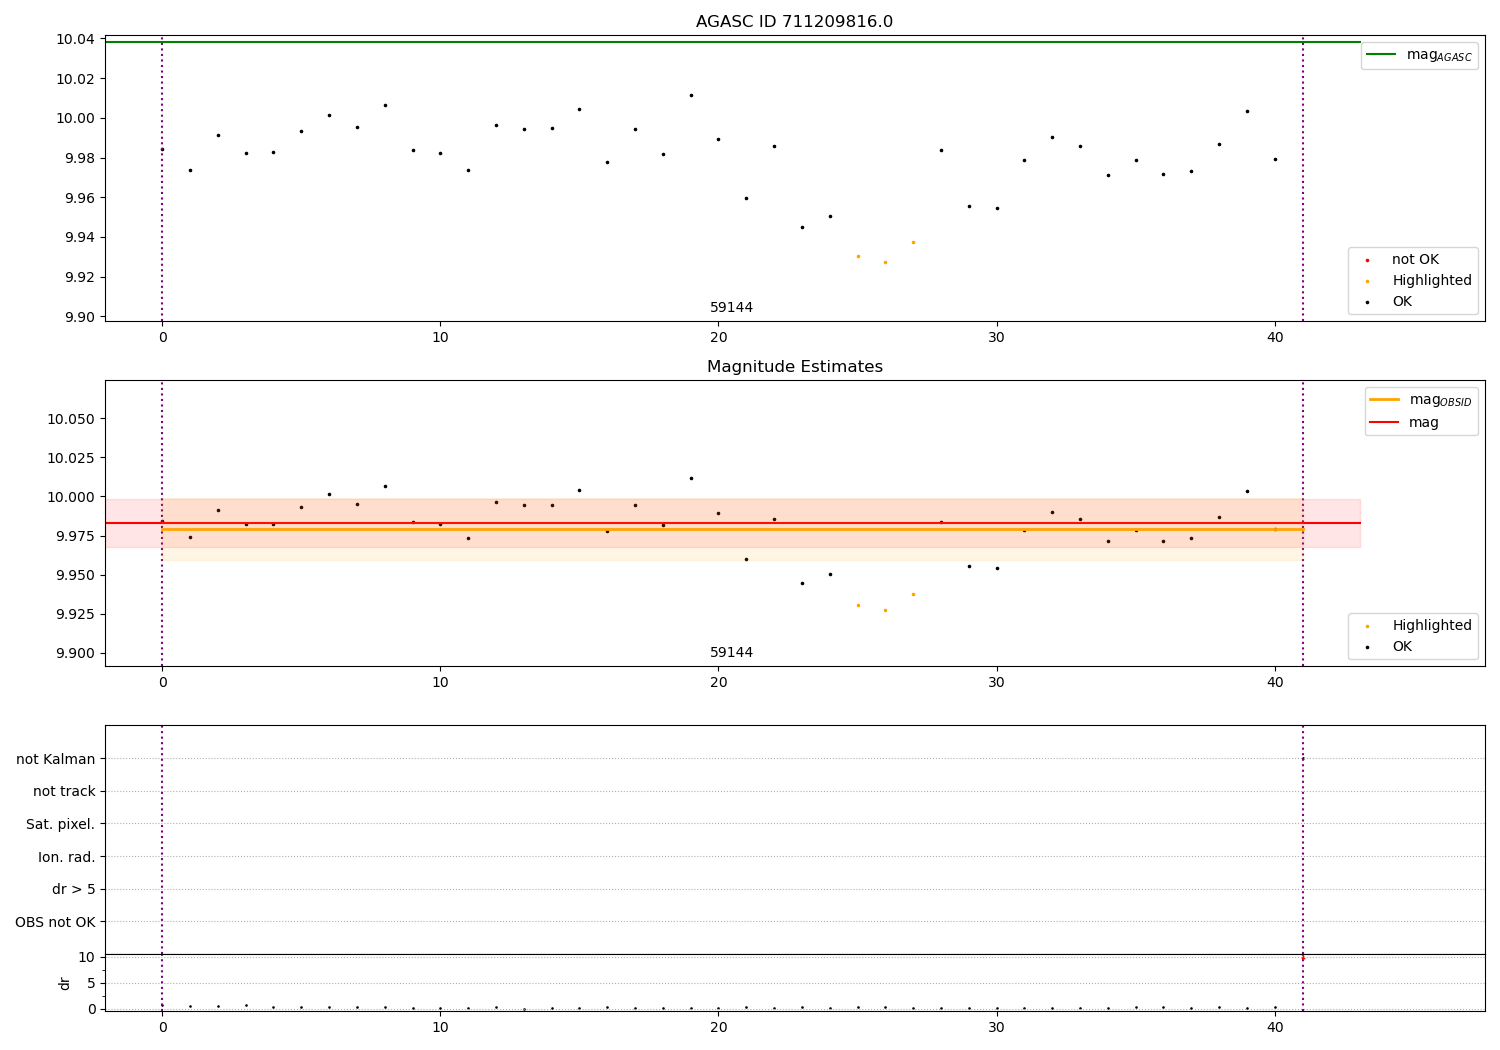
Task: Select the red "mag" legend entry
Action: pyautogui.click(x=1404, y=423)
